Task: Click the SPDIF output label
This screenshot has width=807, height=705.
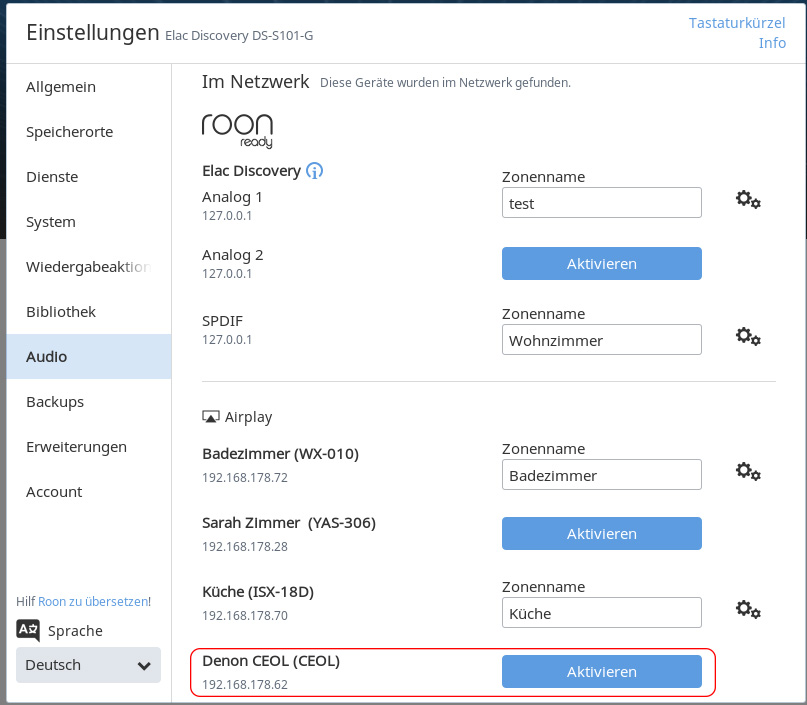Action: pyautogui.click(x=222, y=321)
